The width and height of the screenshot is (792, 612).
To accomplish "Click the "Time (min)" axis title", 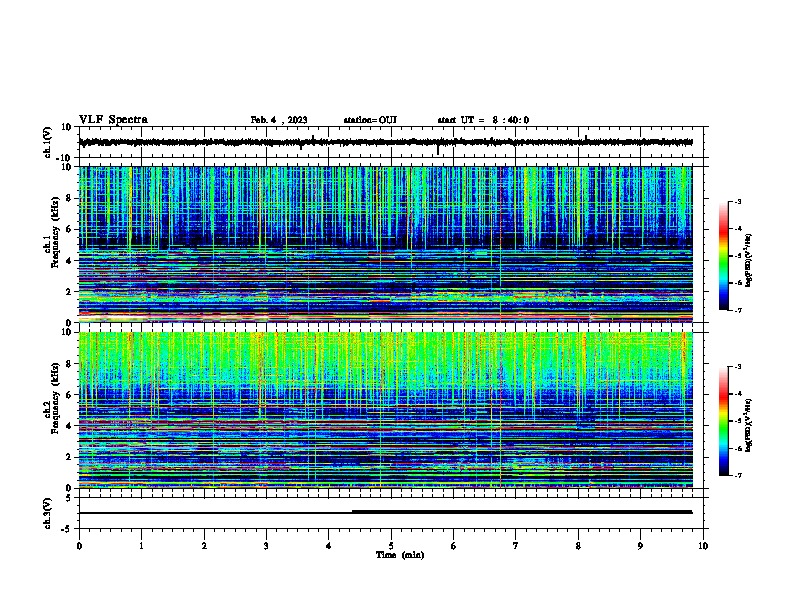I will click(x=400, y=555).
